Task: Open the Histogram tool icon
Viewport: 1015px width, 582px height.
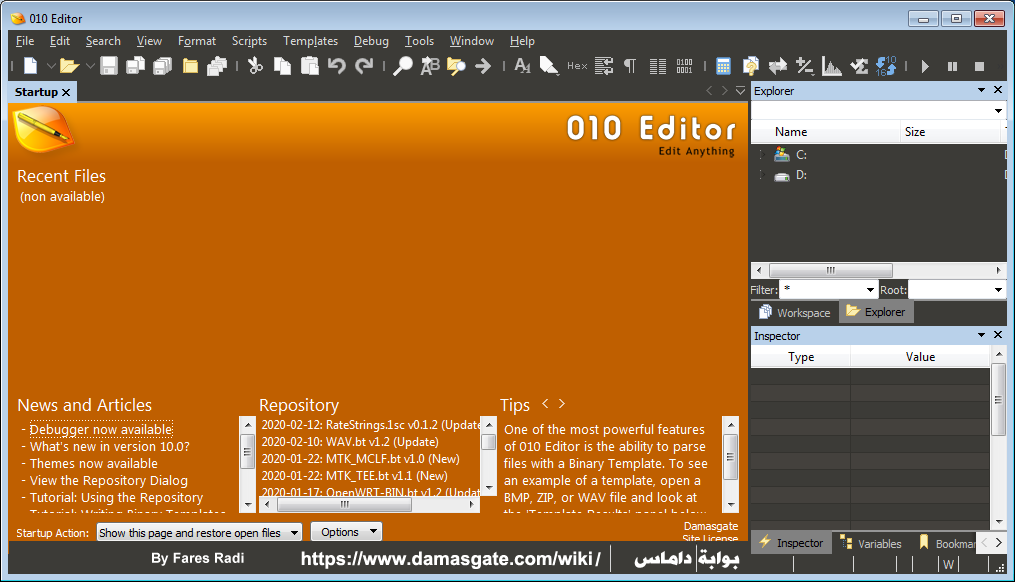Action: (x=832, y=65)
